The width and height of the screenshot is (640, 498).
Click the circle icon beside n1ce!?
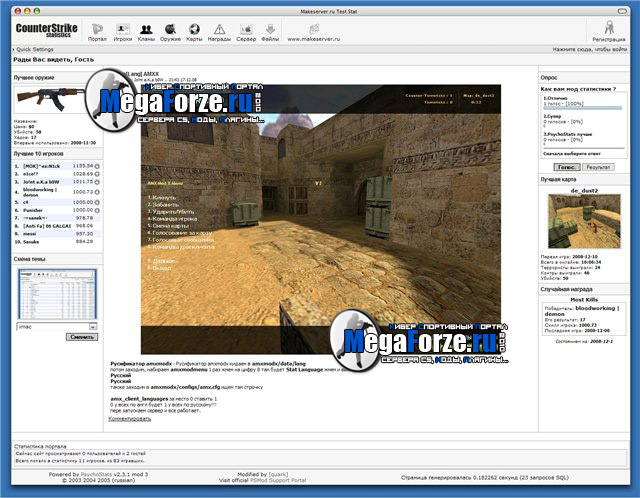coord(97,174)
